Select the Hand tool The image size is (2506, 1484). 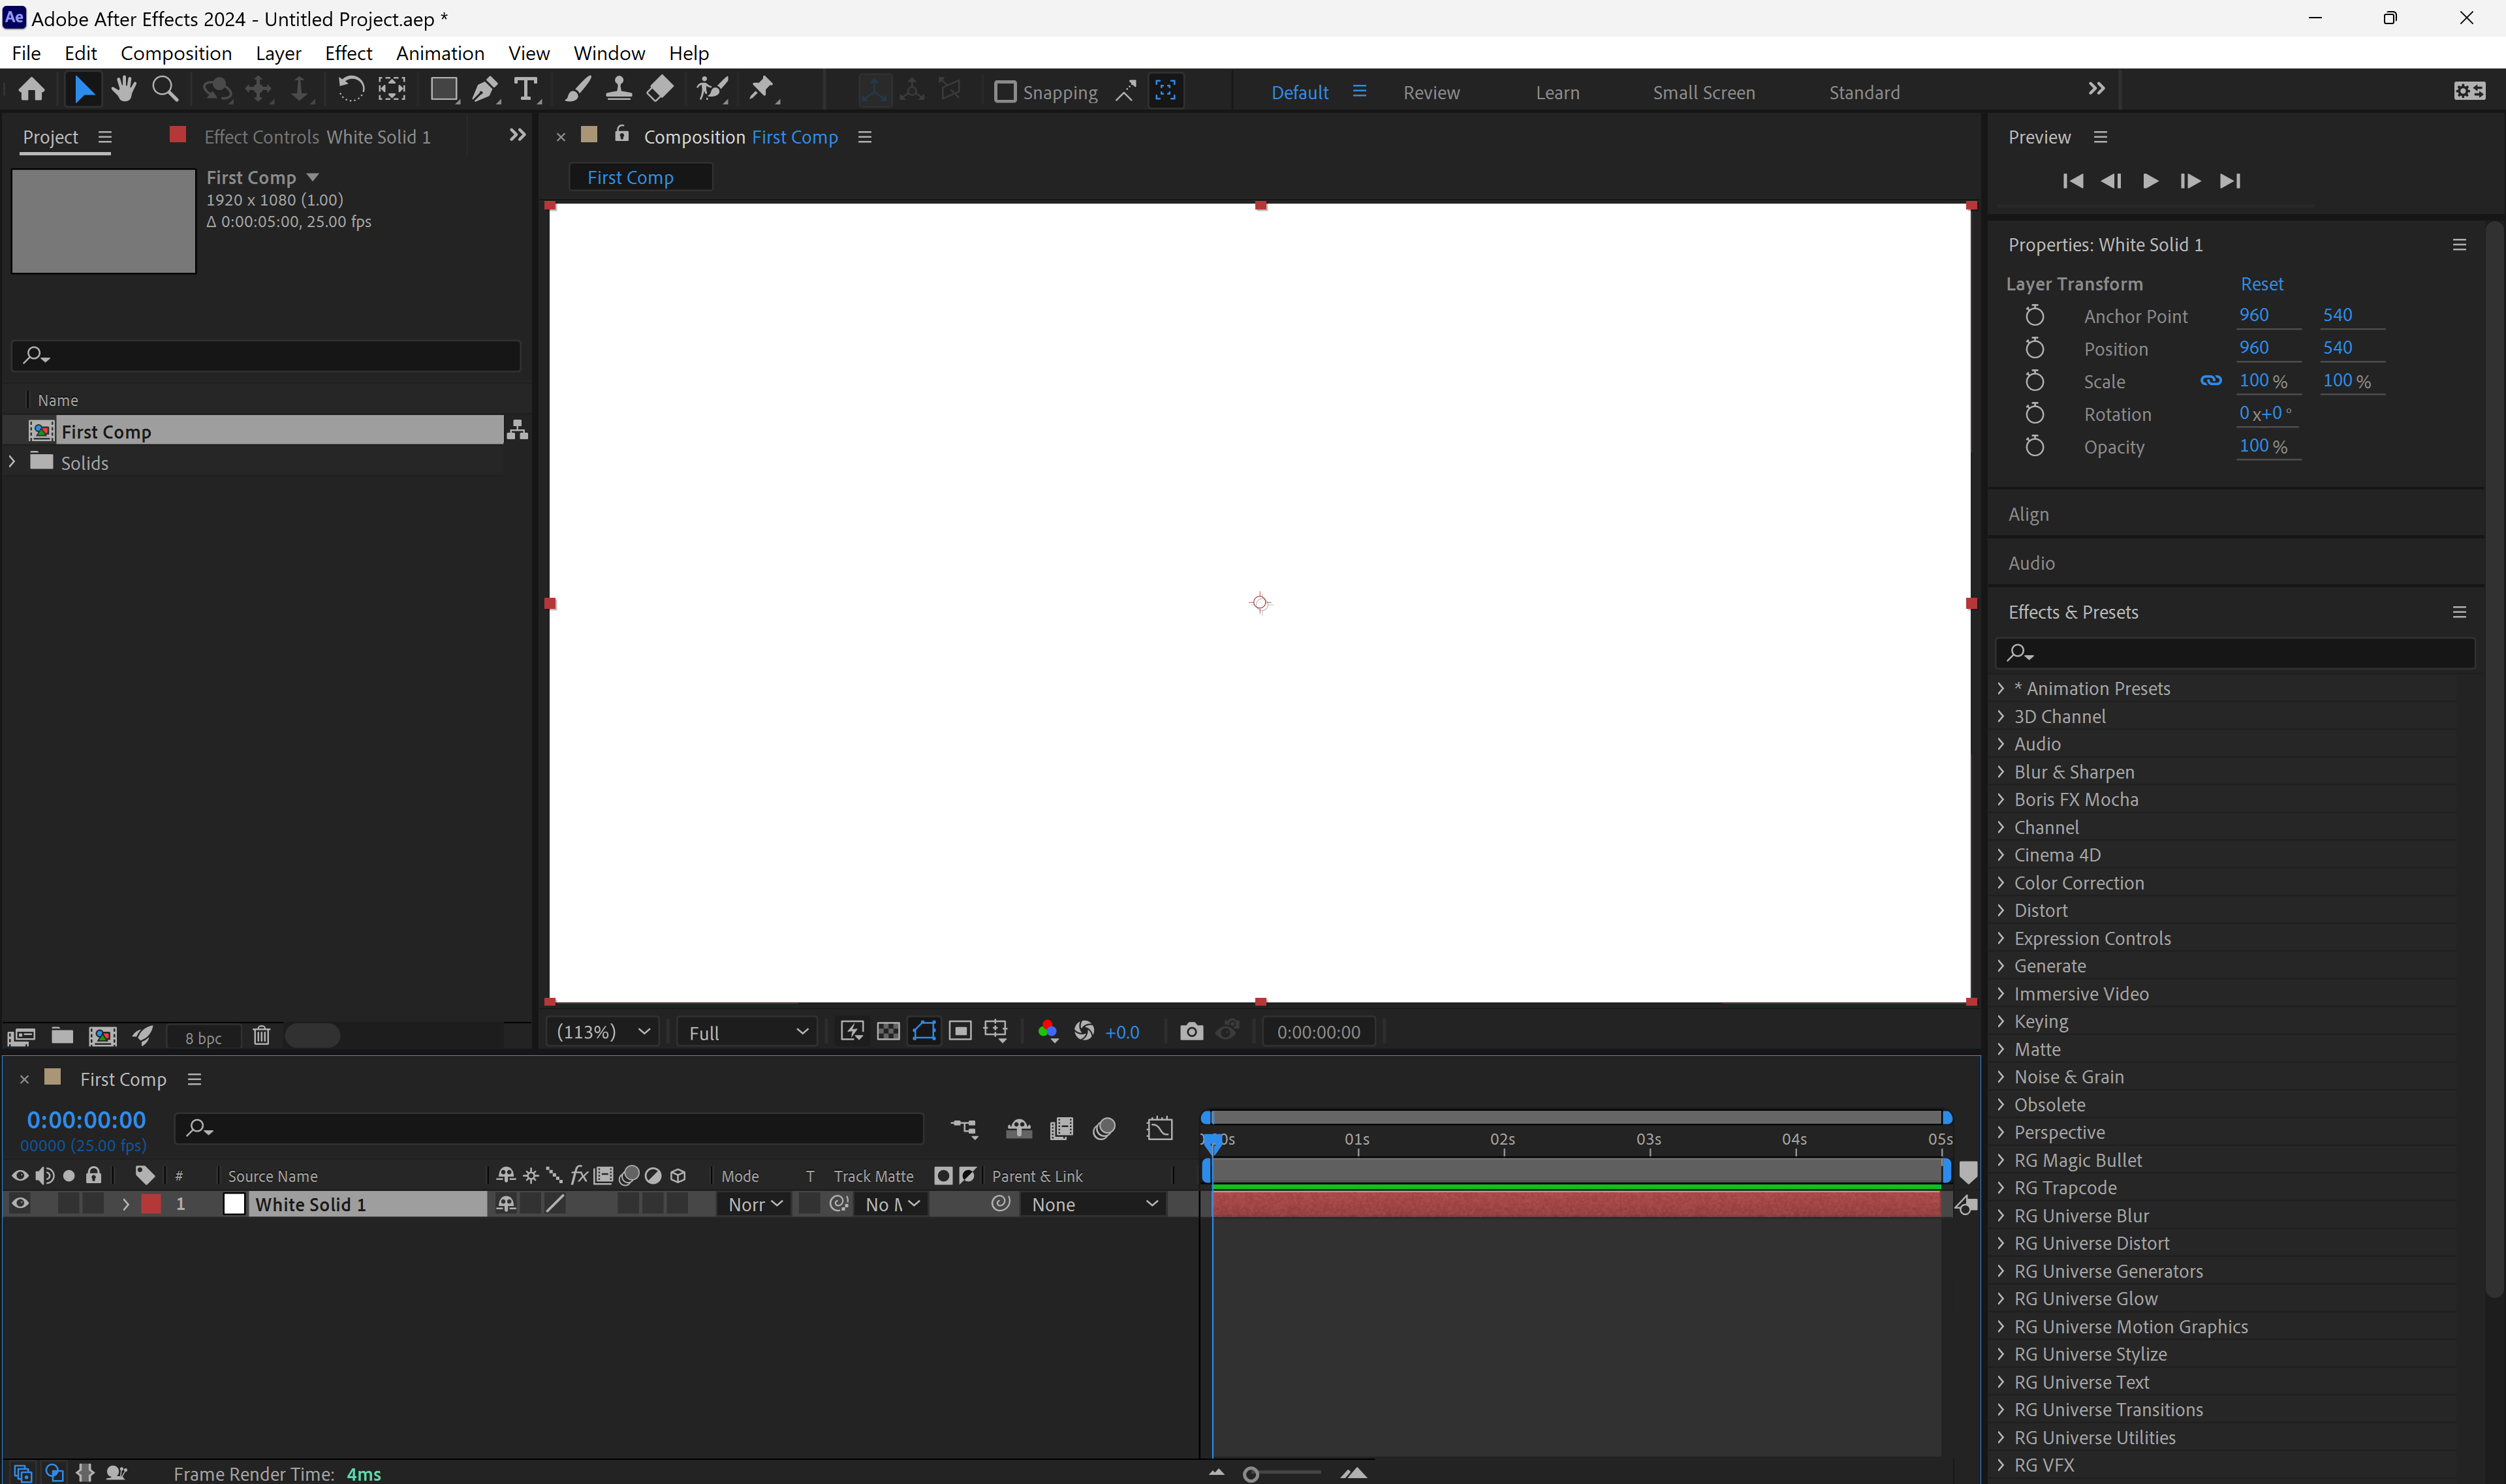[123, 89]
